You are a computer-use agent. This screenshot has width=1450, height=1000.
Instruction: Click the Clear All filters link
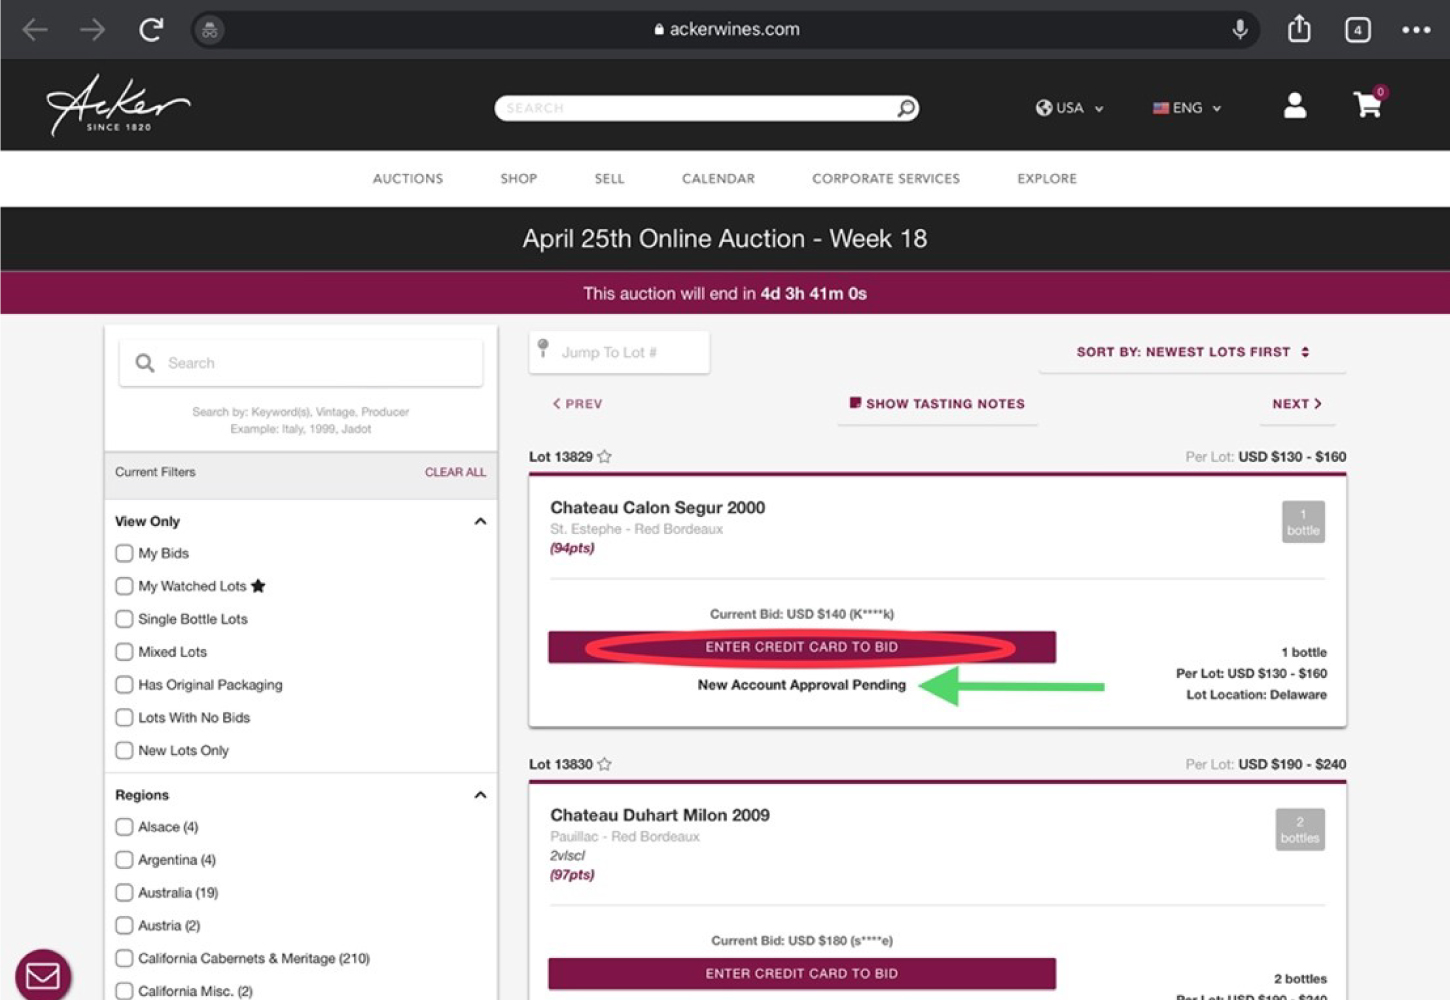click(x=455, y=472)
